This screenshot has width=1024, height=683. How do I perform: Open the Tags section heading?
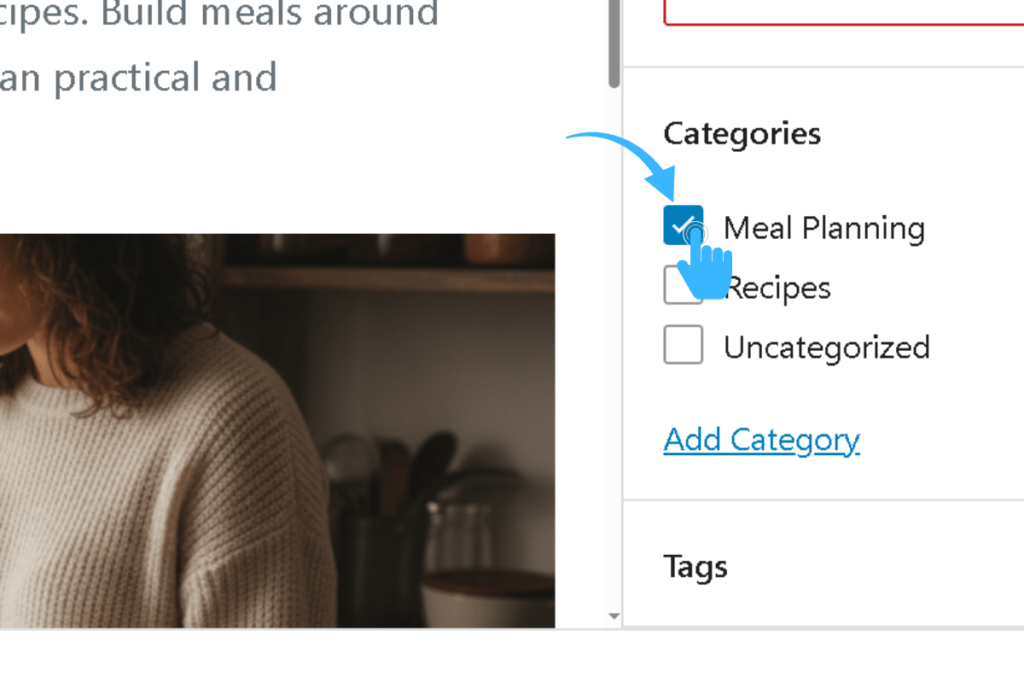695,566
